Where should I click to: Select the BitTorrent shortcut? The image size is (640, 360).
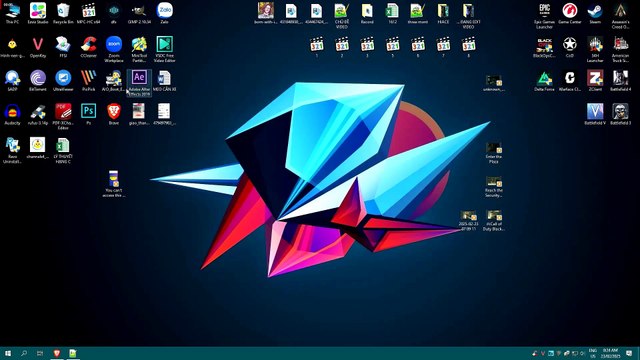38,81
